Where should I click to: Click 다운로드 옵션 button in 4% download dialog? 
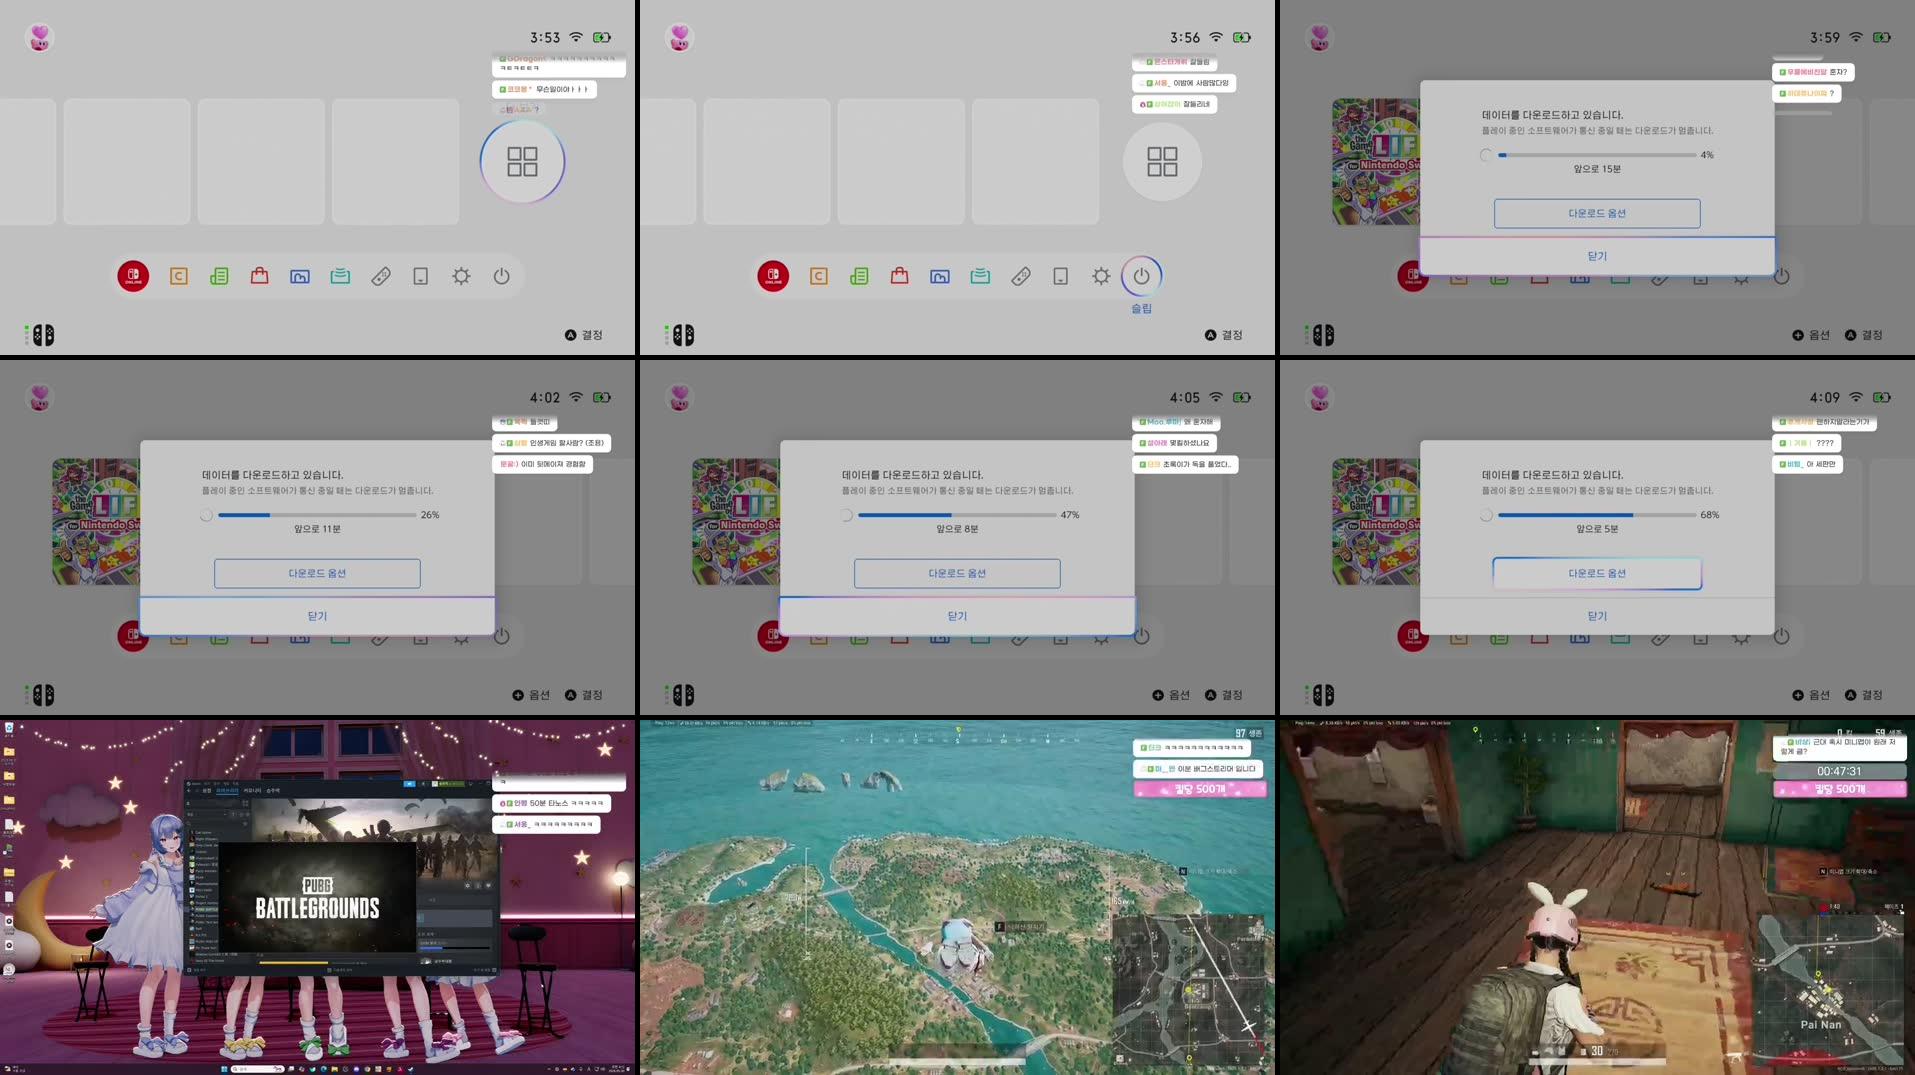[x=1597, y=213]
